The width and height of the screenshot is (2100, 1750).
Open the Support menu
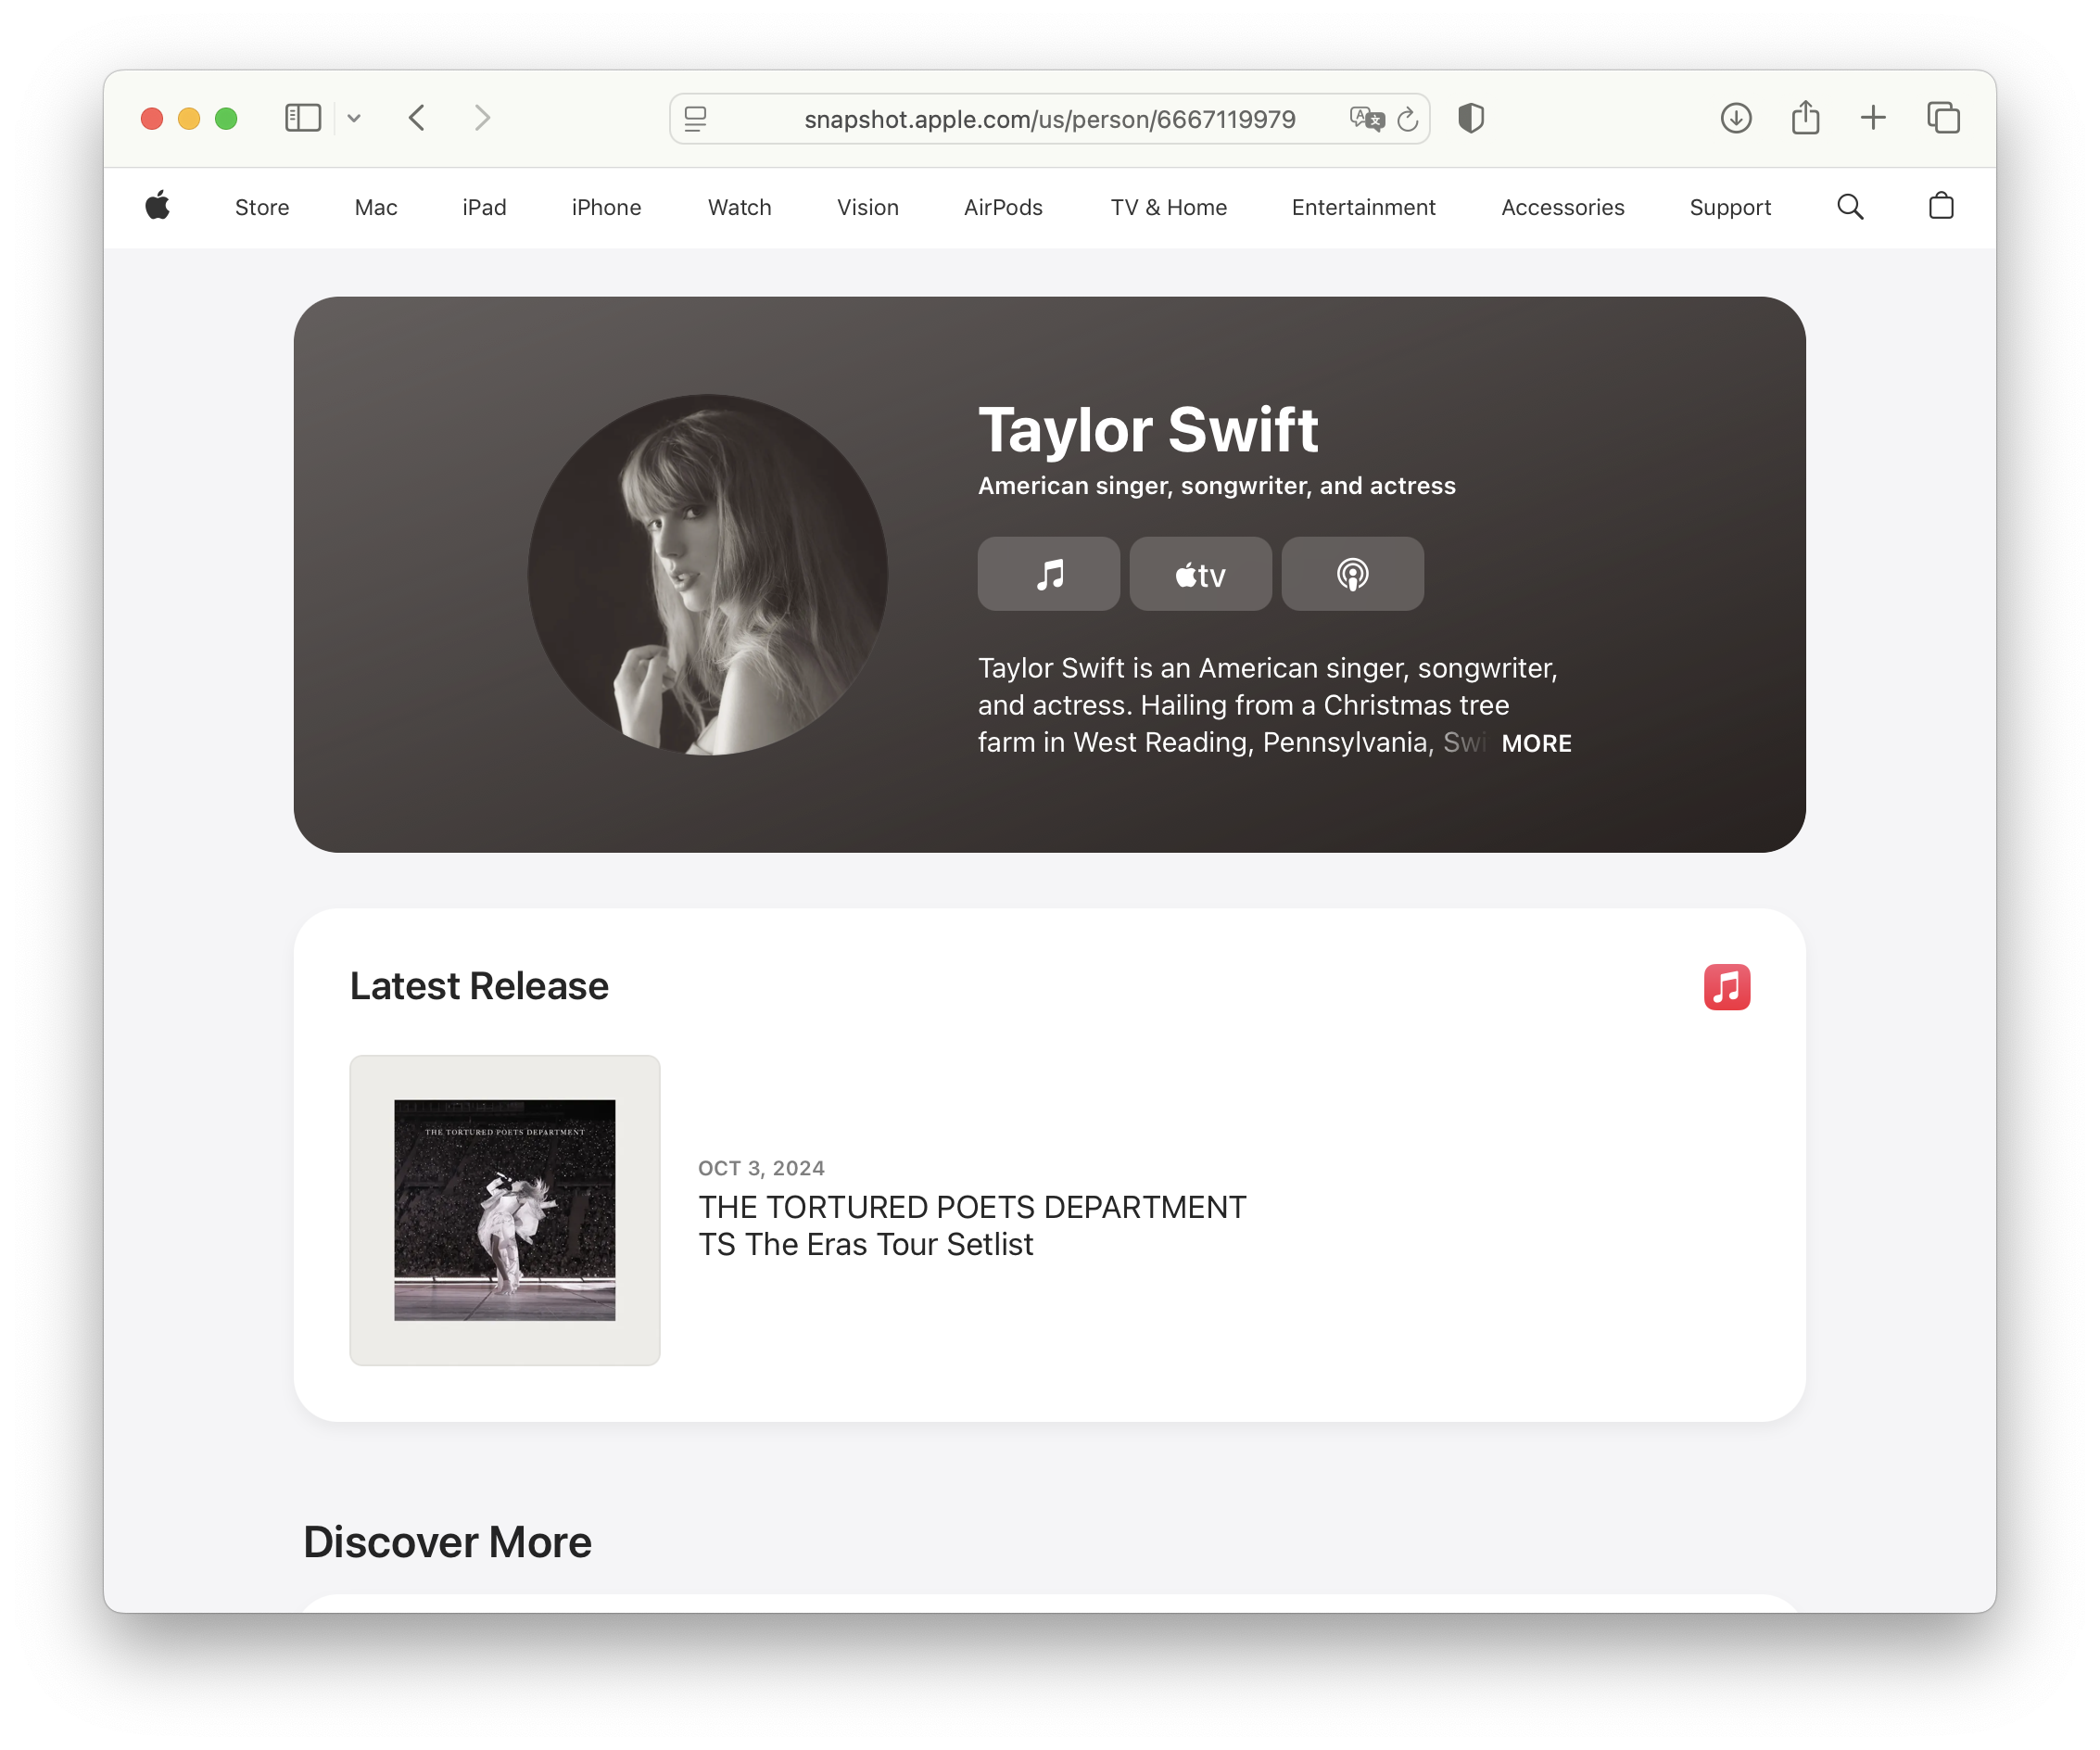[1730, 207]
